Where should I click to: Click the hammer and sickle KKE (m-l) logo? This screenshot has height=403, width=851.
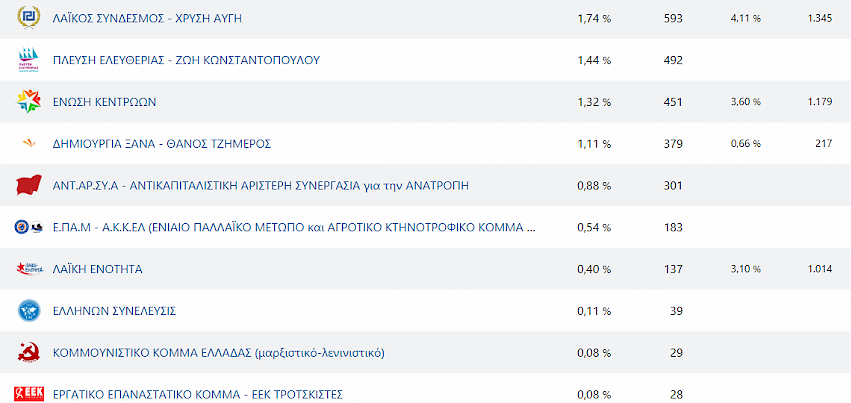pyautogui.click(x=28, y=353)
